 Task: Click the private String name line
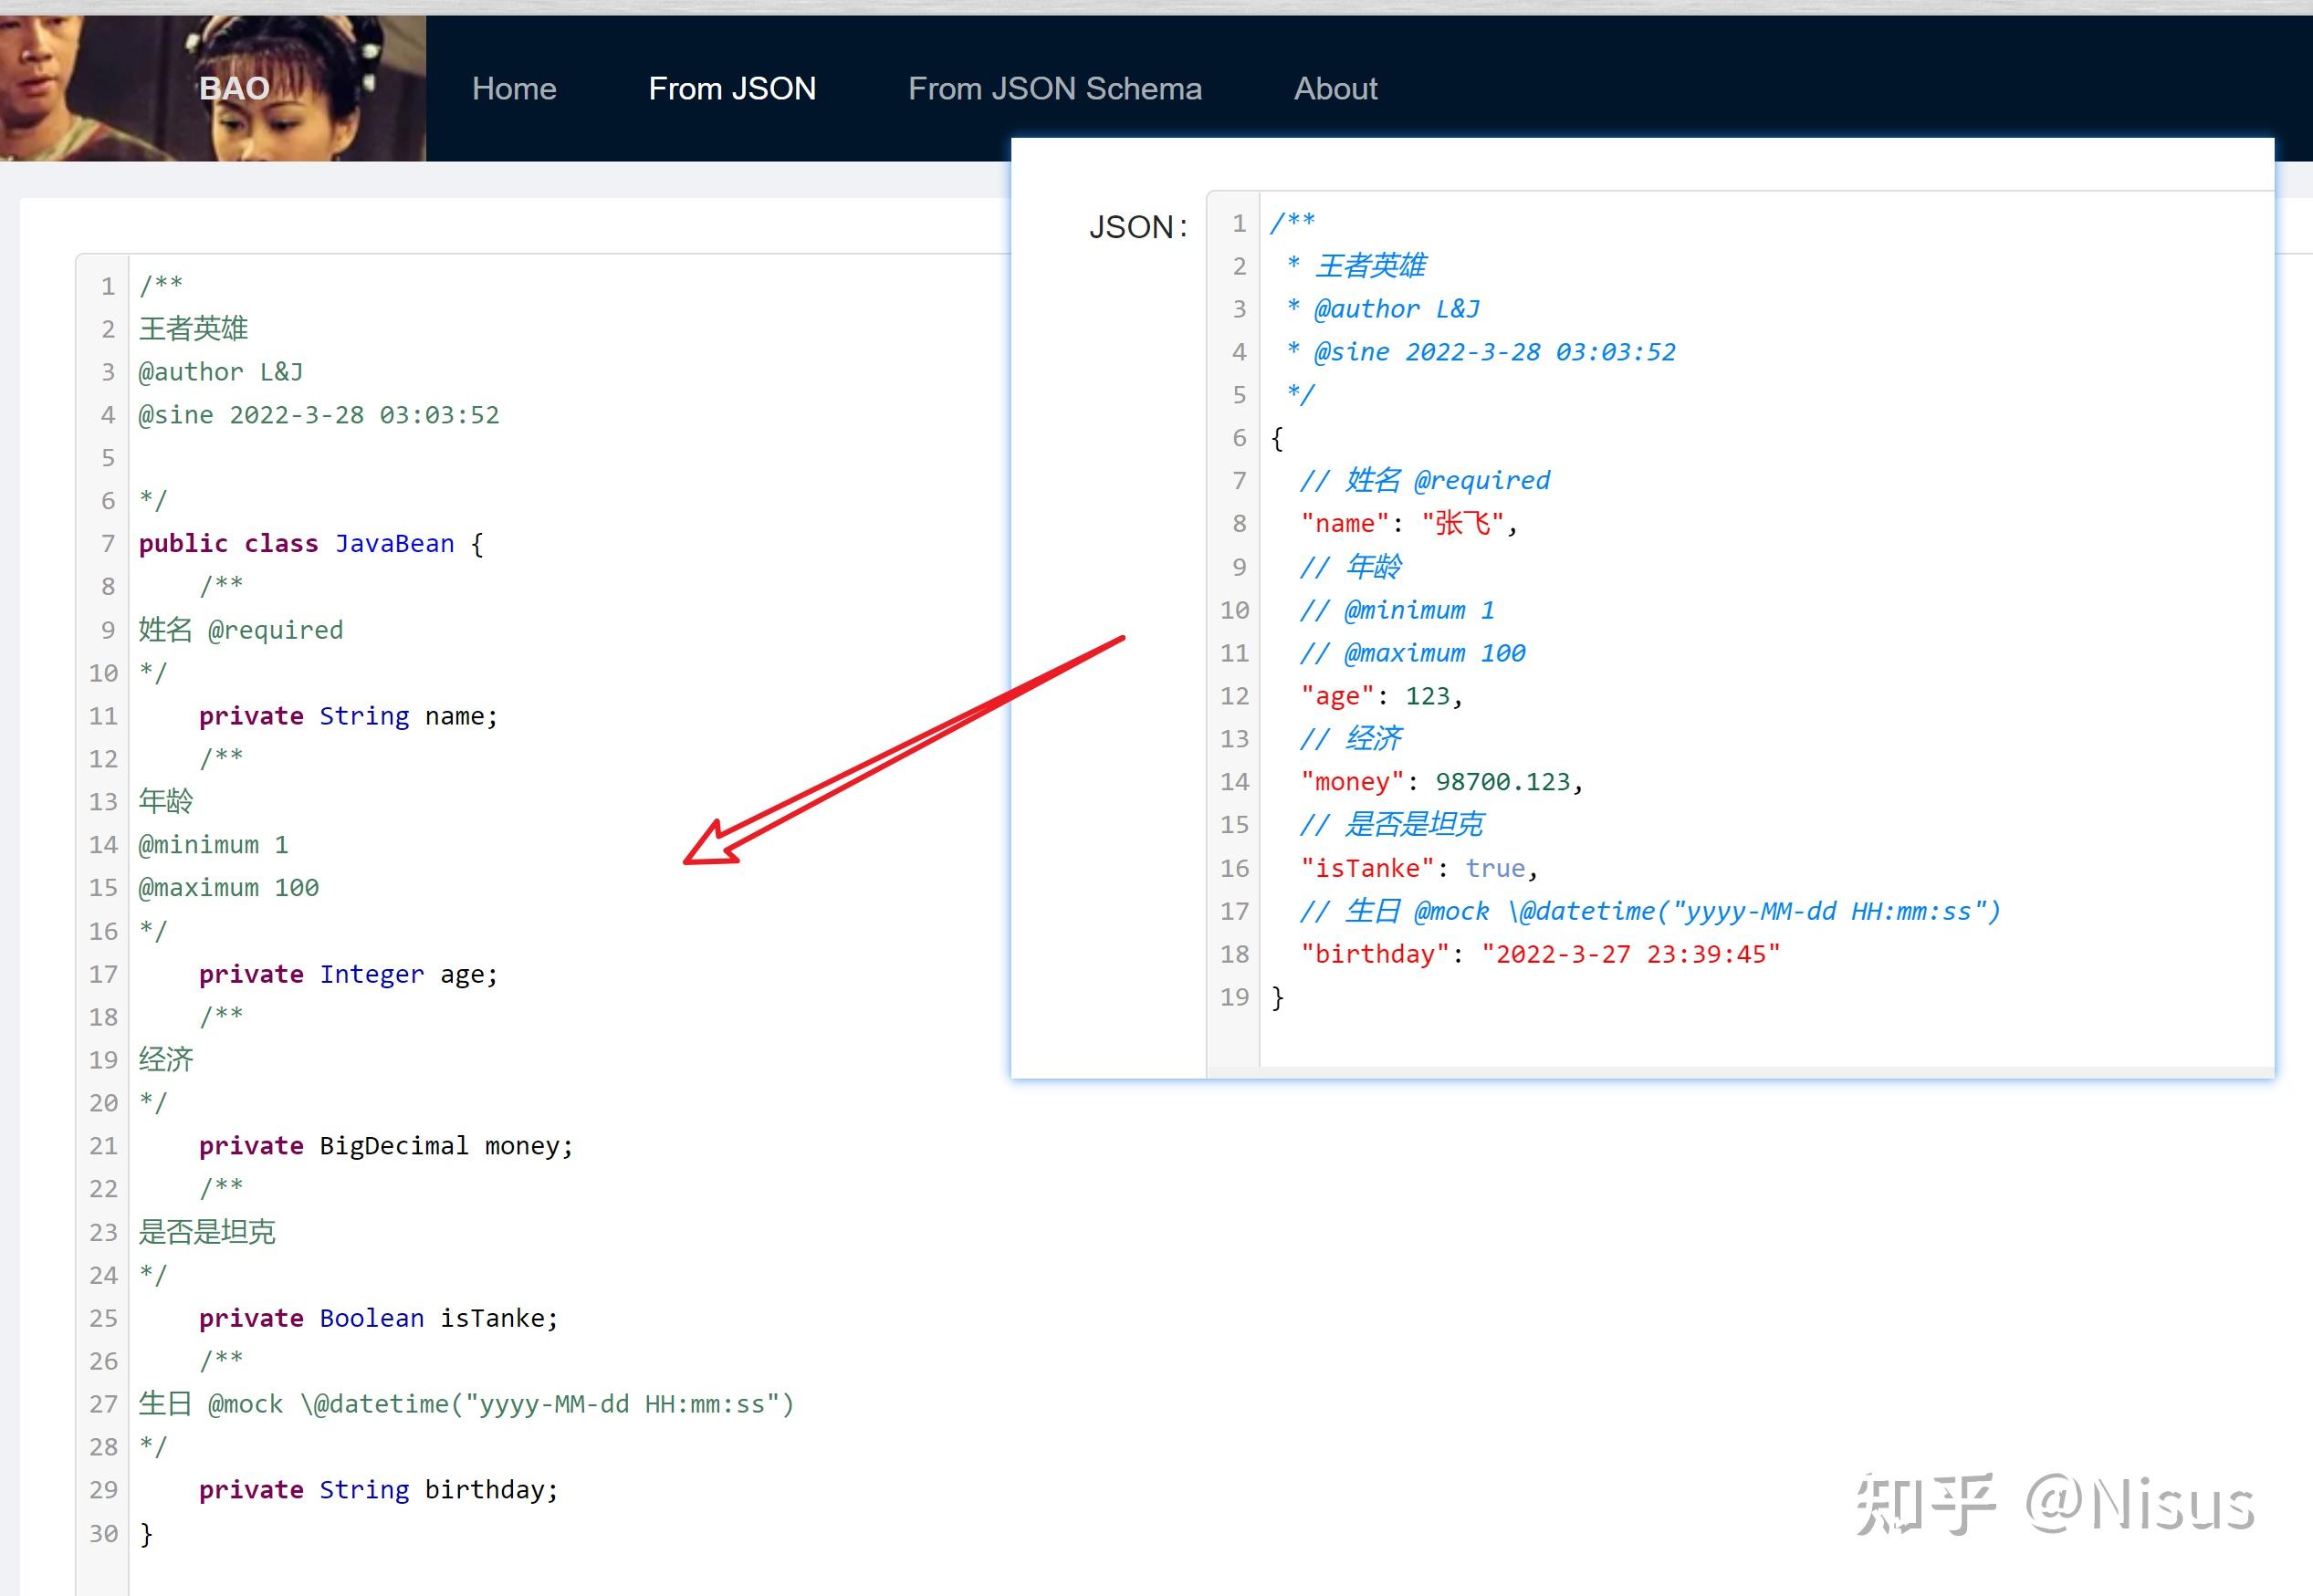coord(348,716)
